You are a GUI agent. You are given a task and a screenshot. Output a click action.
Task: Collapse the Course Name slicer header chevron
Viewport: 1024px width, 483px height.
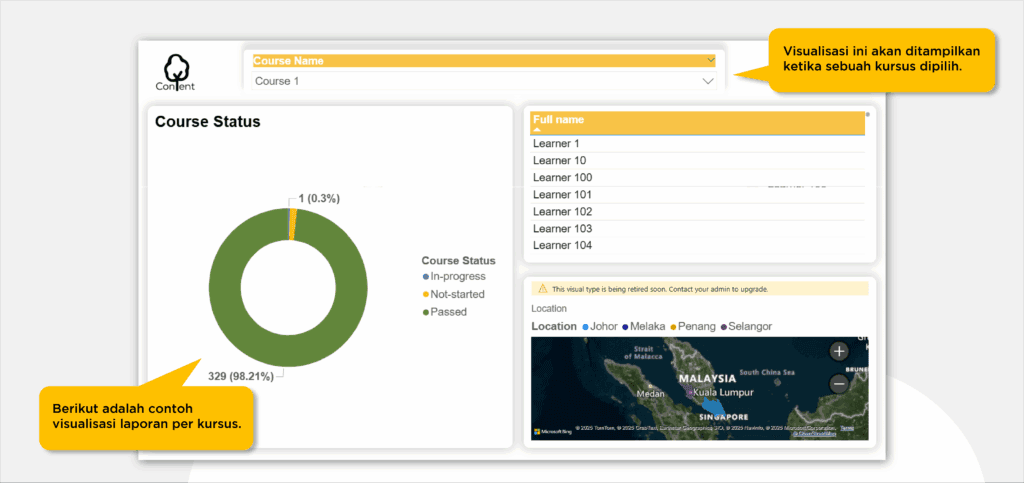[711, 60]
